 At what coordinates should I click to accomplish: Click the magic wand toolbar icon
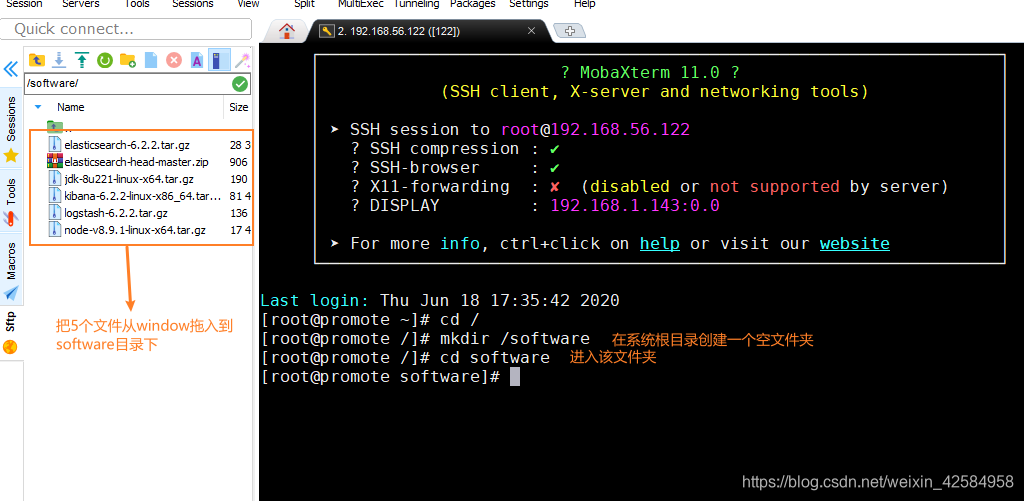tap(242, 61)
